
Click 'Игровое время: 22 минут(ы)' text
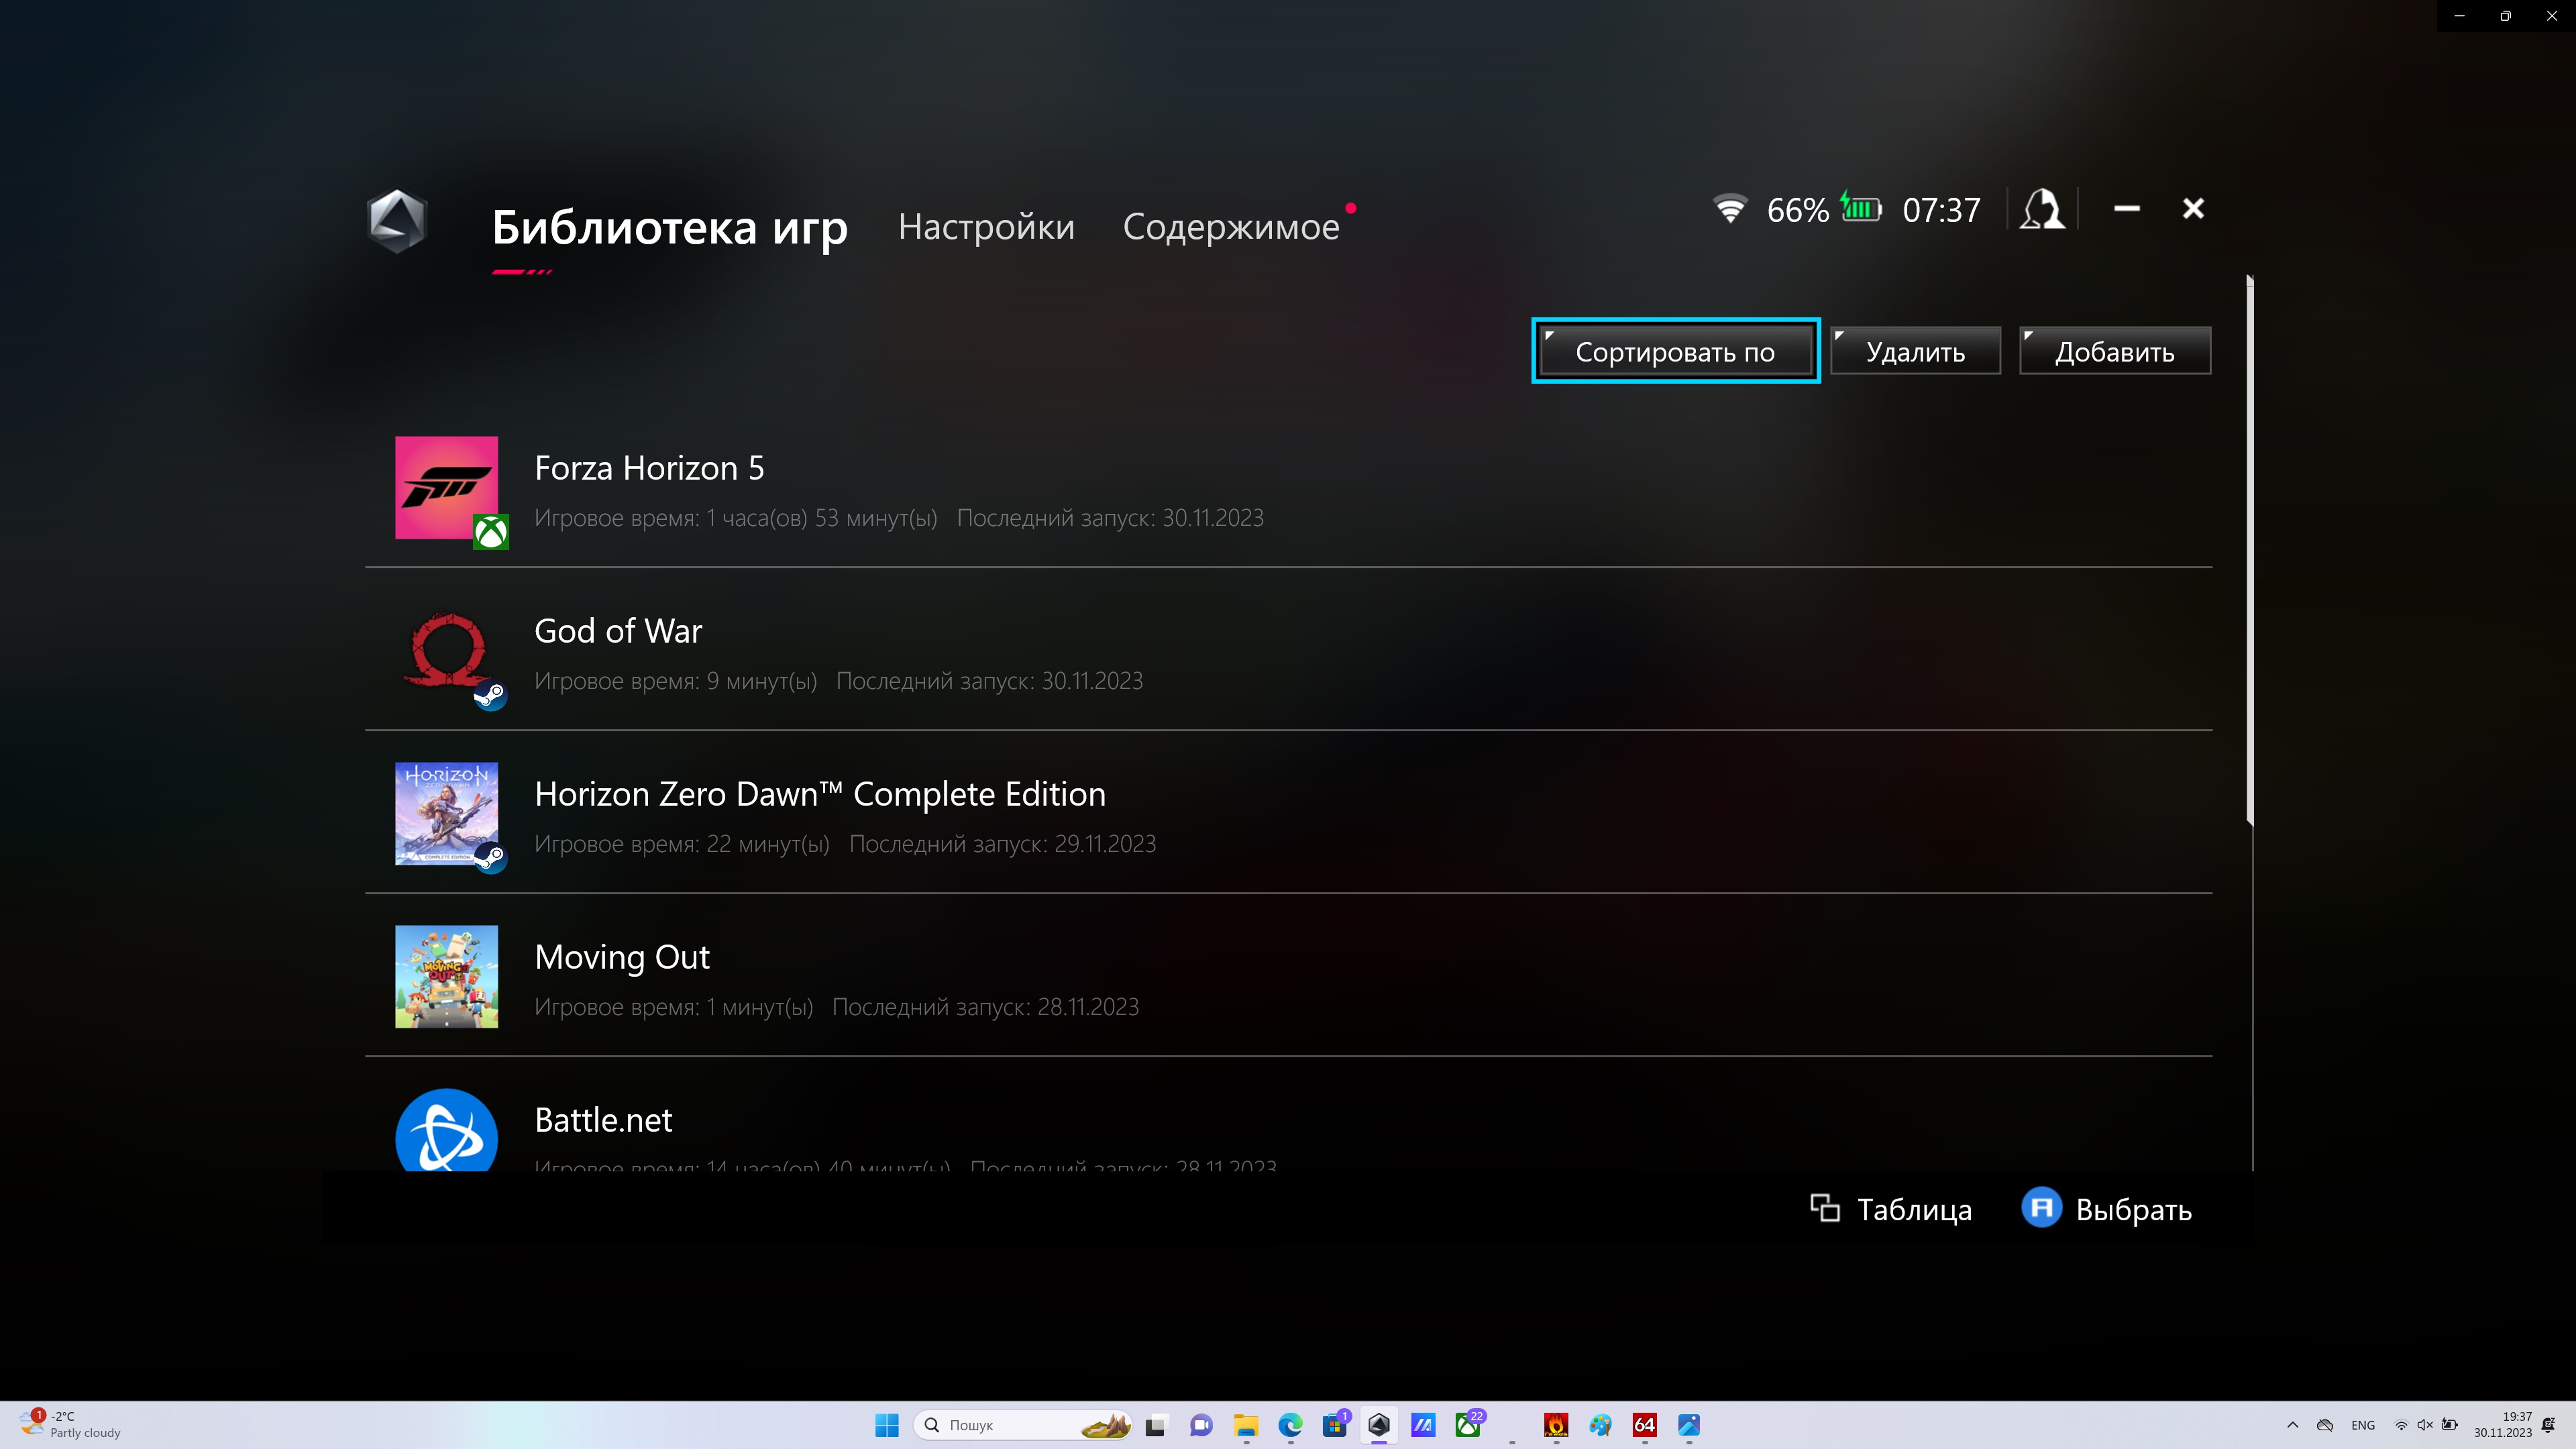pos(682,844)
